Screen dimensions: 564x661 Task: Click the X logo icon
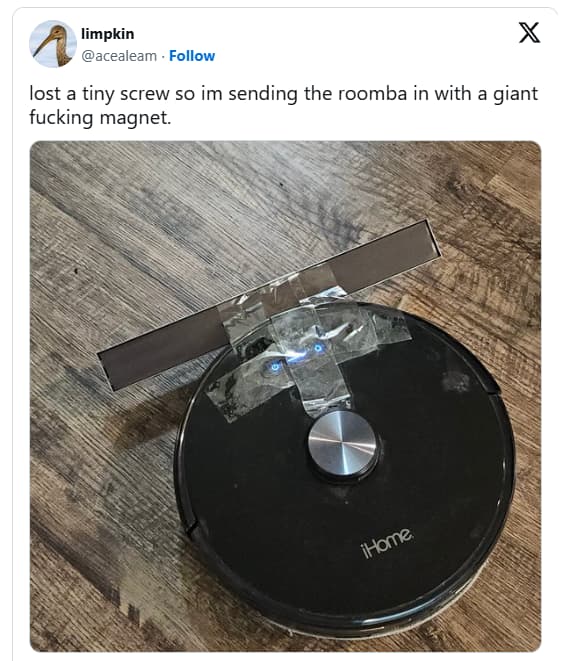tap(529, 33)
